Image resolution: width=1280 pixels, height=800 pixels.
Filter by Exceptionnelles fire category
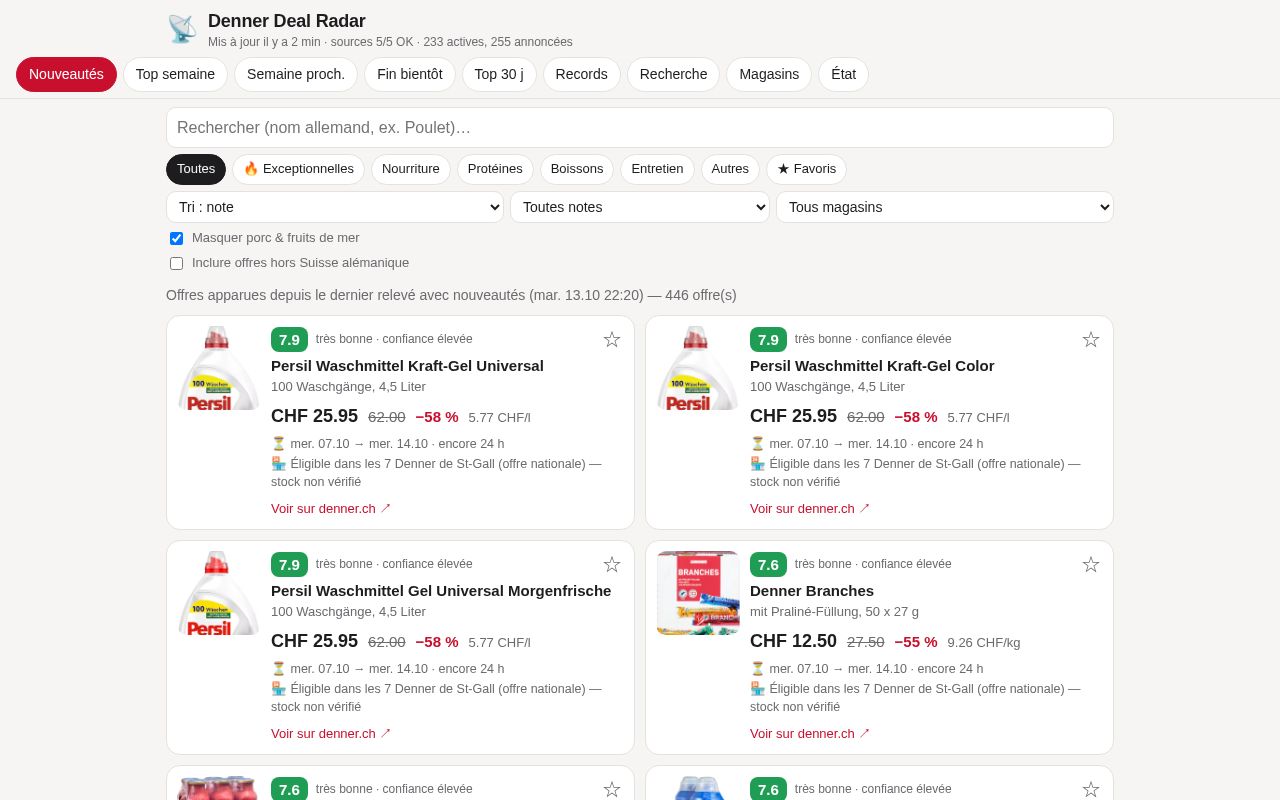[x=298, y=169]
